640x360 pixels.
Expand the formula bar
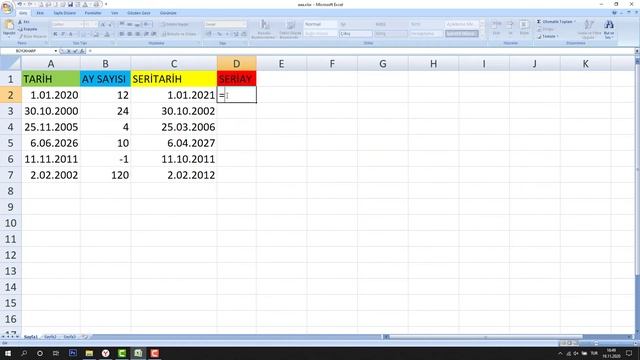pos(637,51)
